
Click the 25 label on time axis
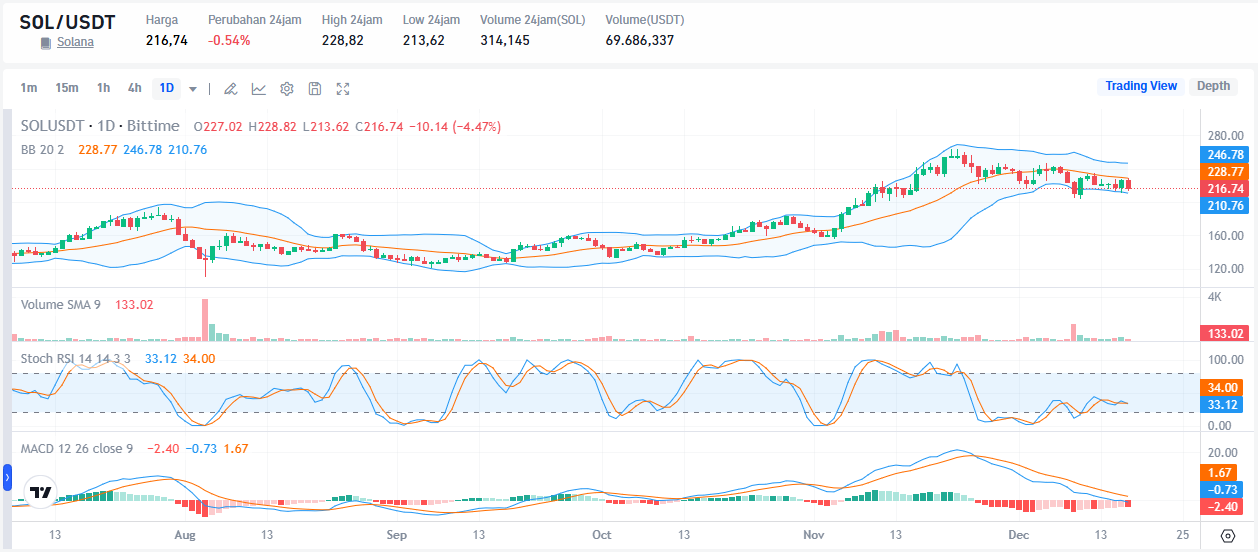coord(1184,536)
